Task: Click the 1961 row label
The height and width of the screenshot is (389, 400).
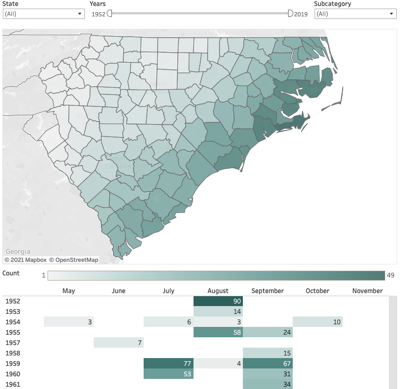Action: [13, 384]
